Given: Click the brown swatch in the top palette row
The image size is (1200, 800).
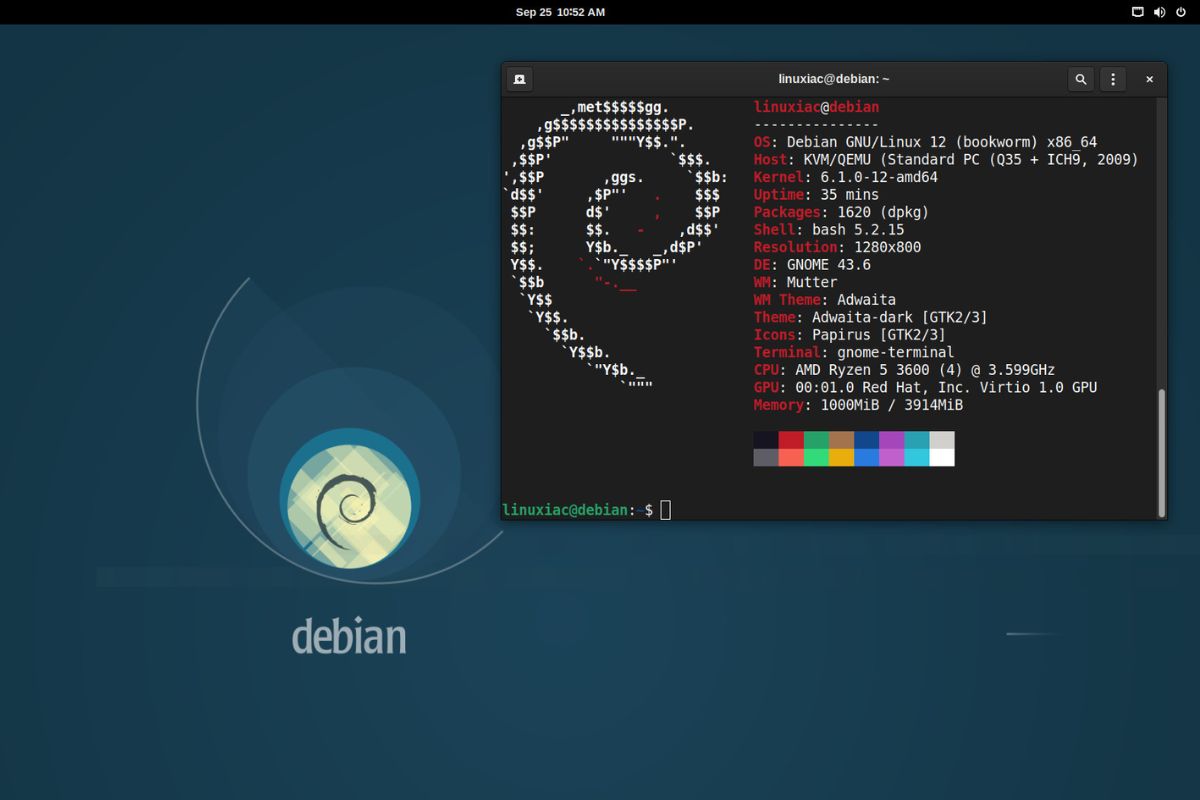Looking at the screenshot, I should (x=841, y=440).
